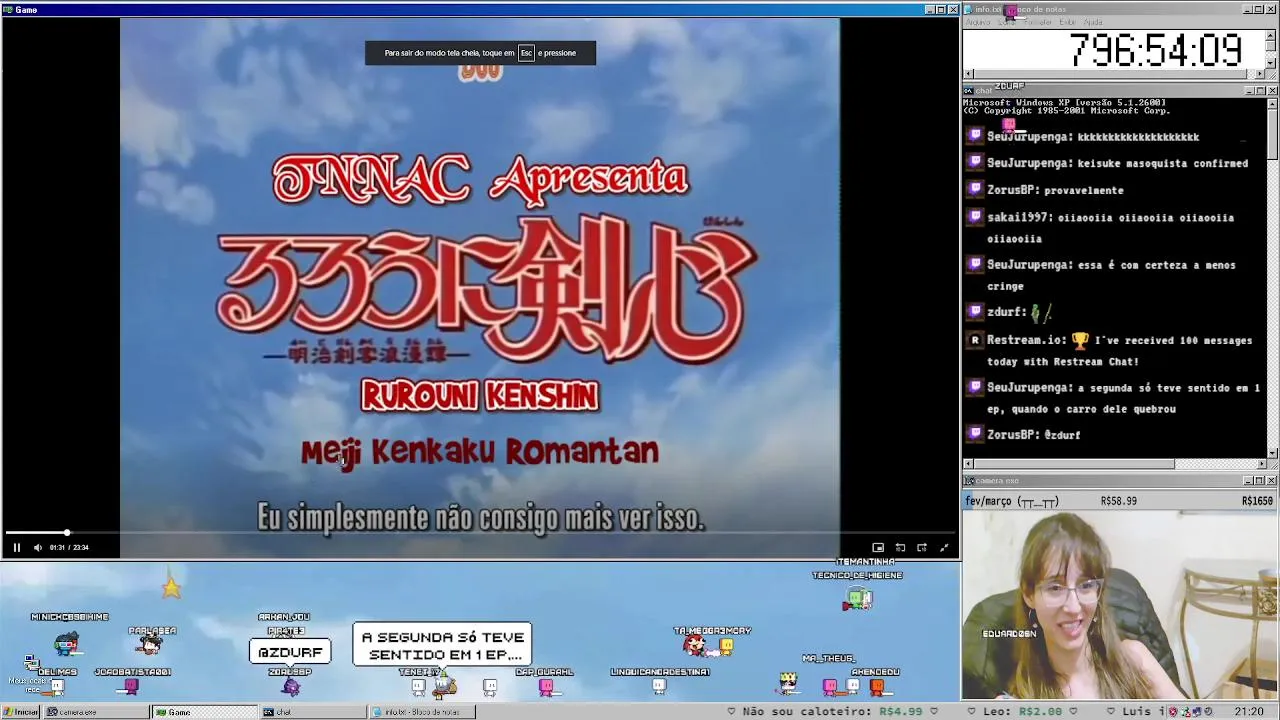This screenshot has height=720, width=1280.
Task: Click the Notepad vertical scroll up arrow
Action: (1271, 34)
